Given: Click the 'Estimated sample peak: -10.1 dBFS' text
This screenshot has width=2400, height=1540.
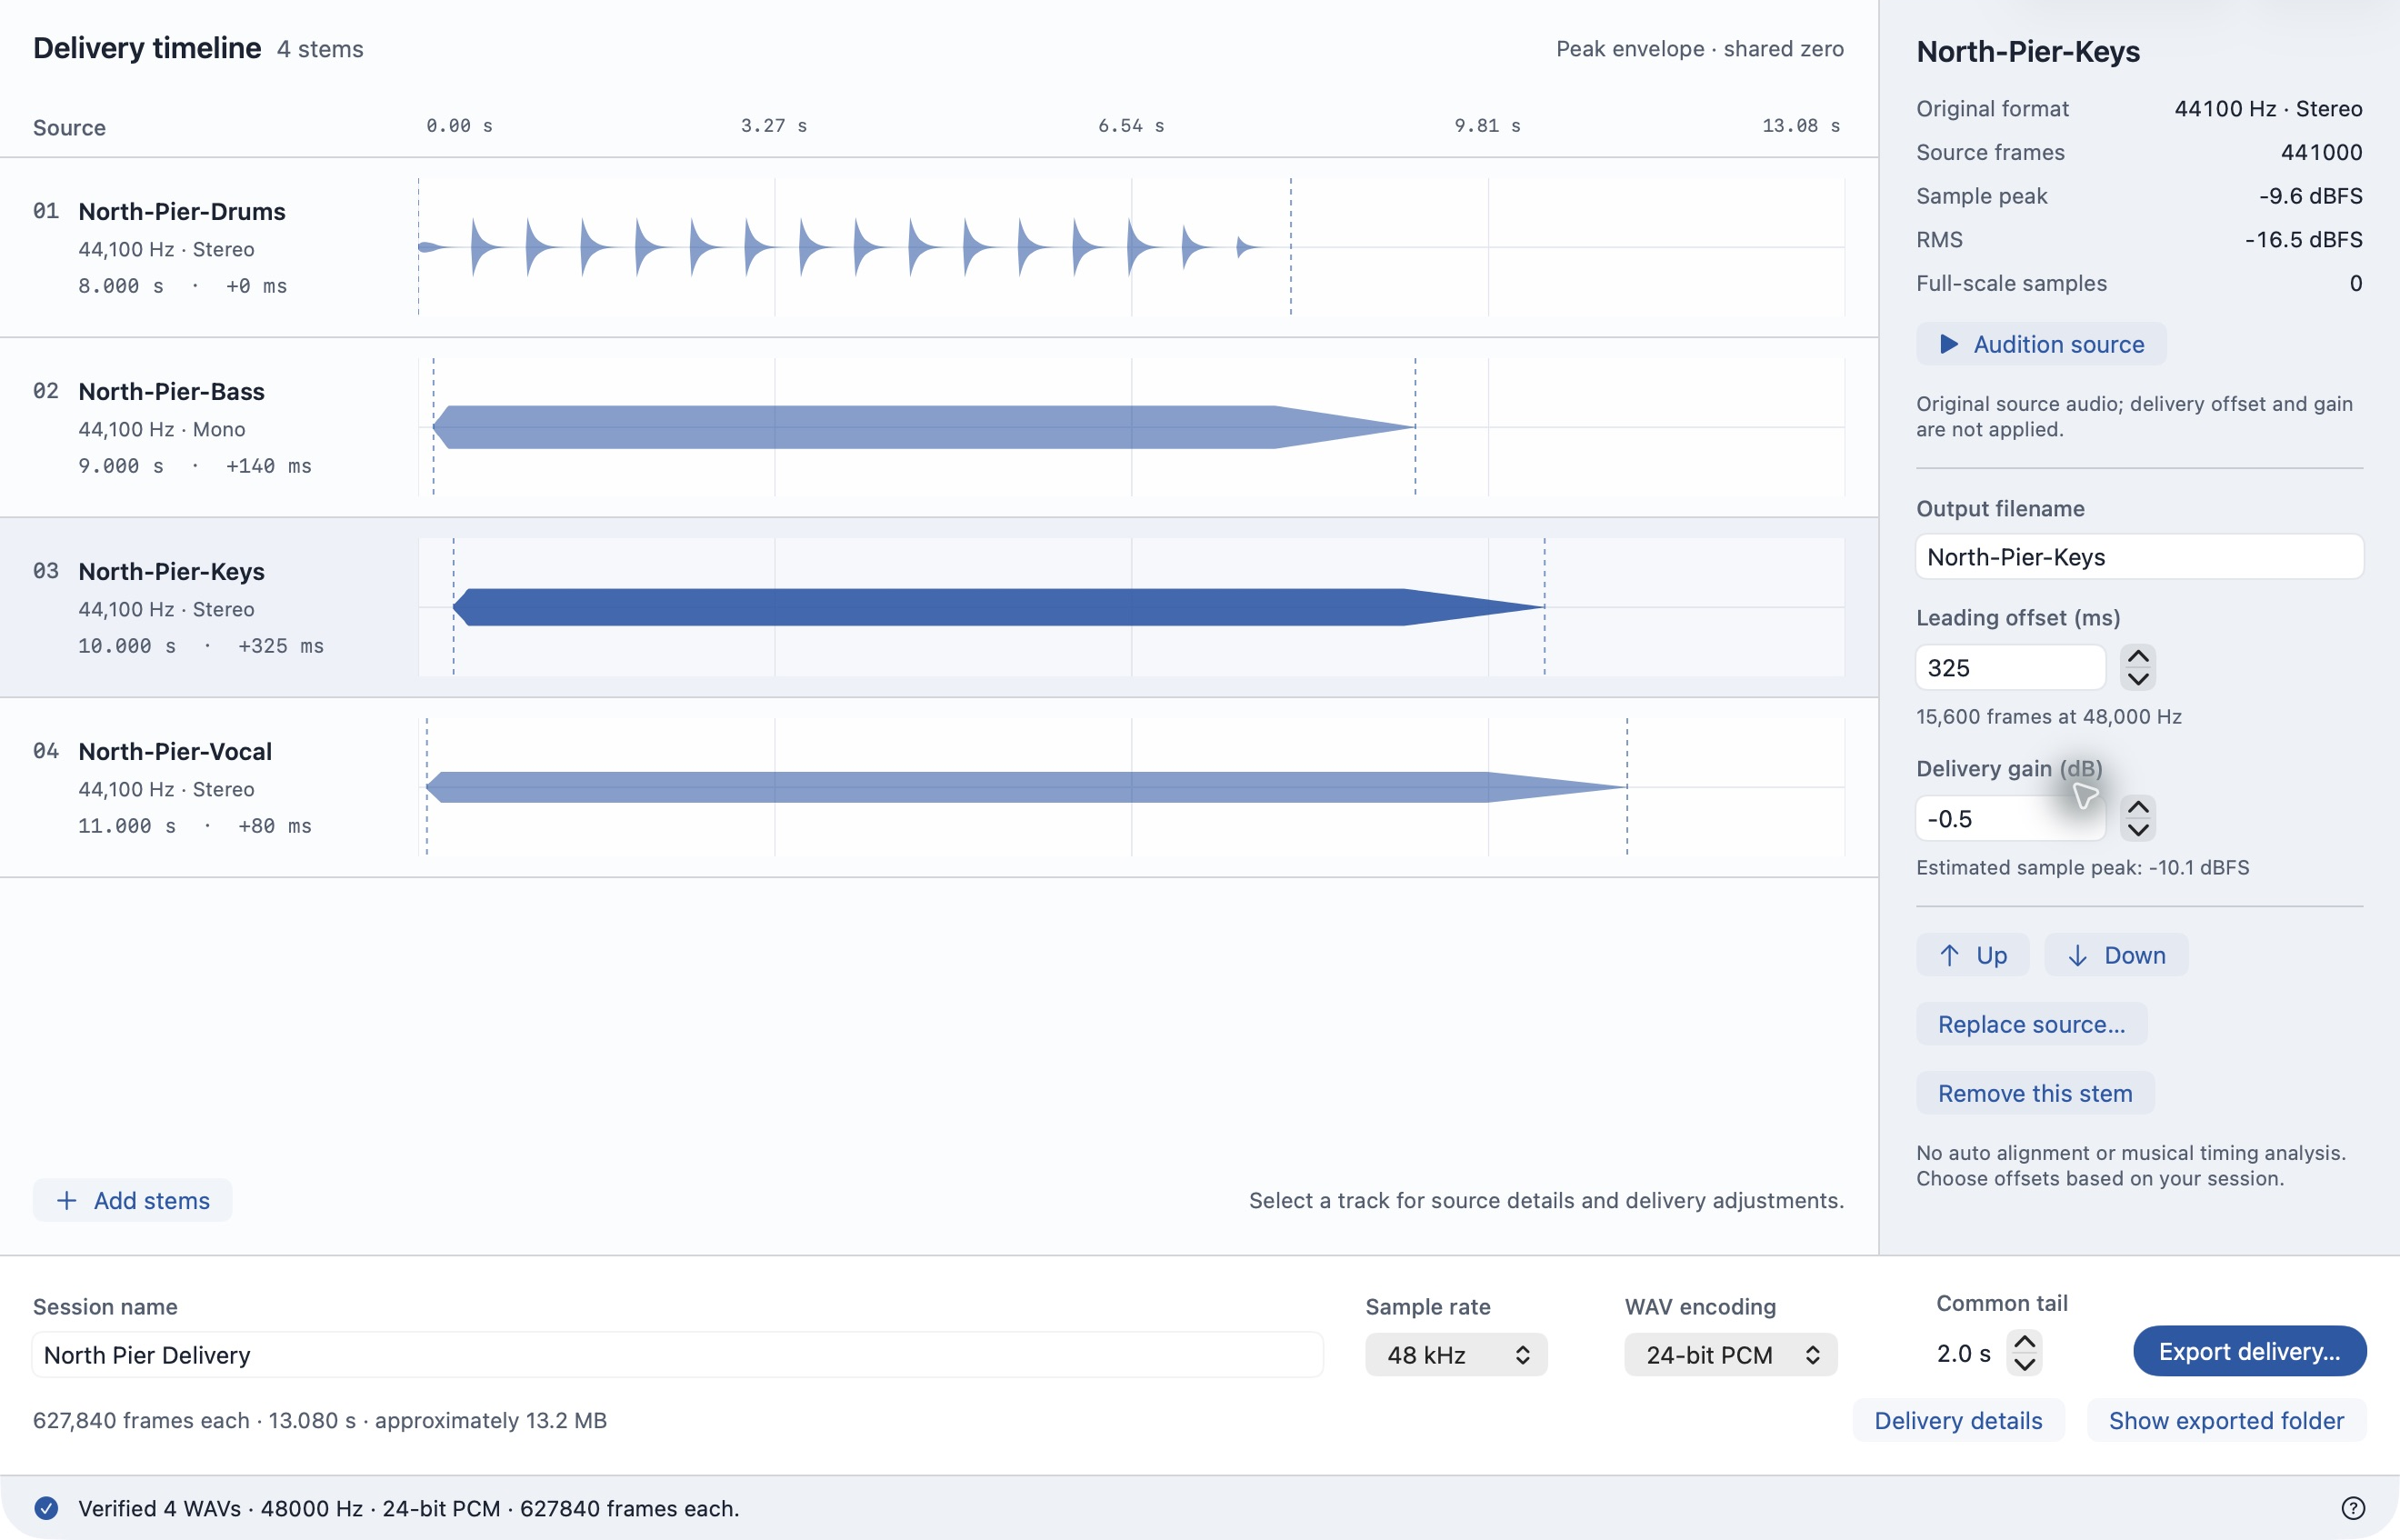Looking at the screenshot, I should tap(2082, 867).
